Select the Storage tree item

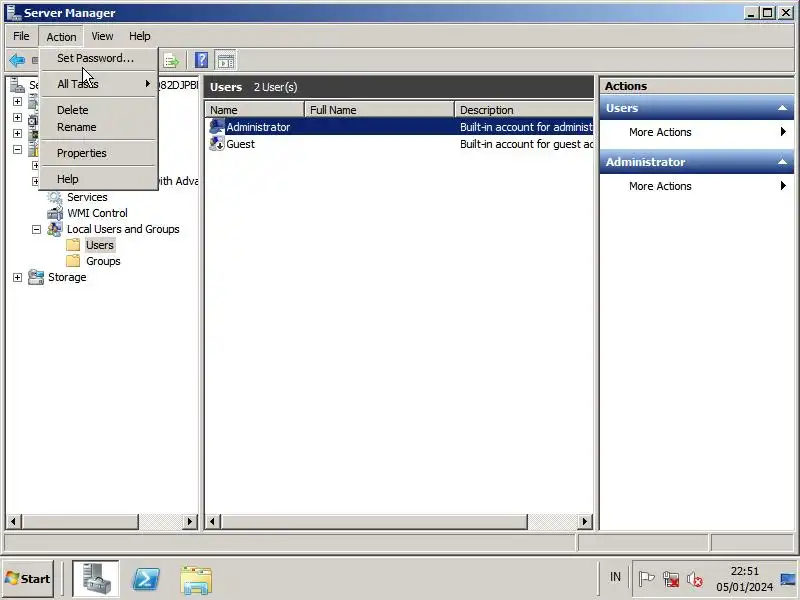click(67, 277)
